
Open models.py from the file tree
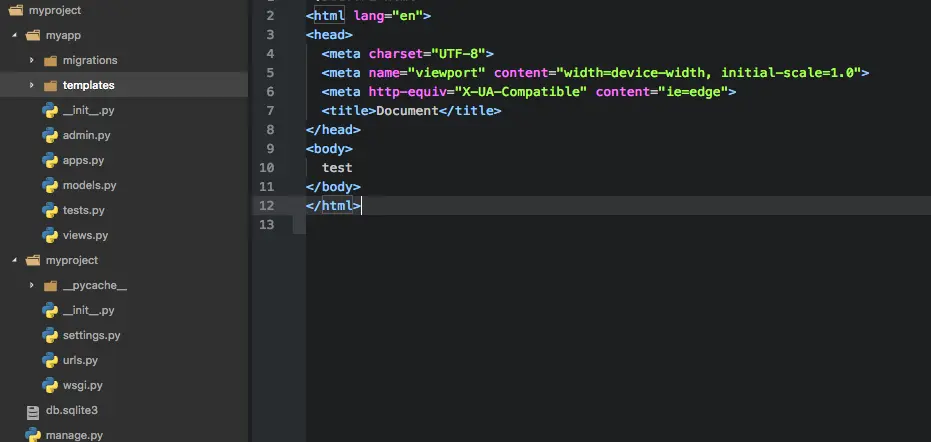click(x=90, y=185)
